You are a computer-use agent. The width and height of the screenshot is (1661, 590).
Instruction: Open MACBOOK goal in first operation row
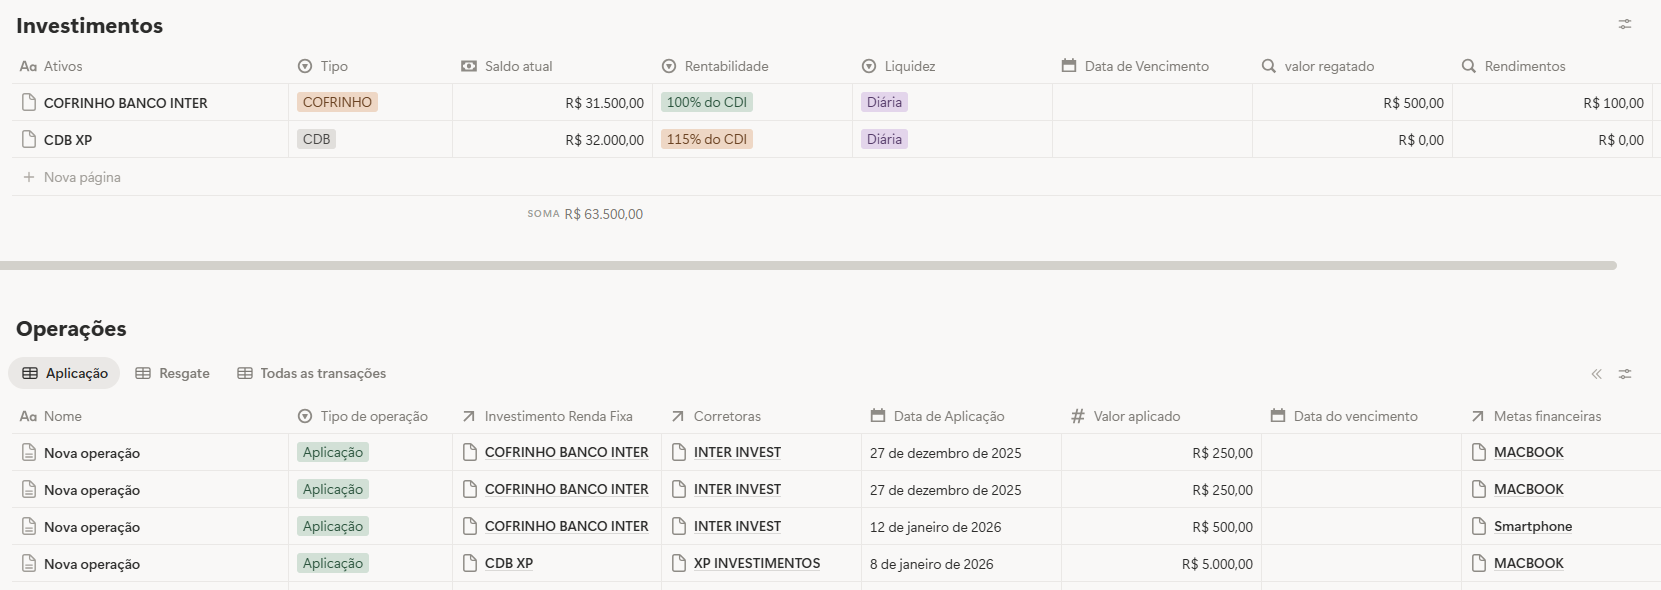[x=1528, y=453]
